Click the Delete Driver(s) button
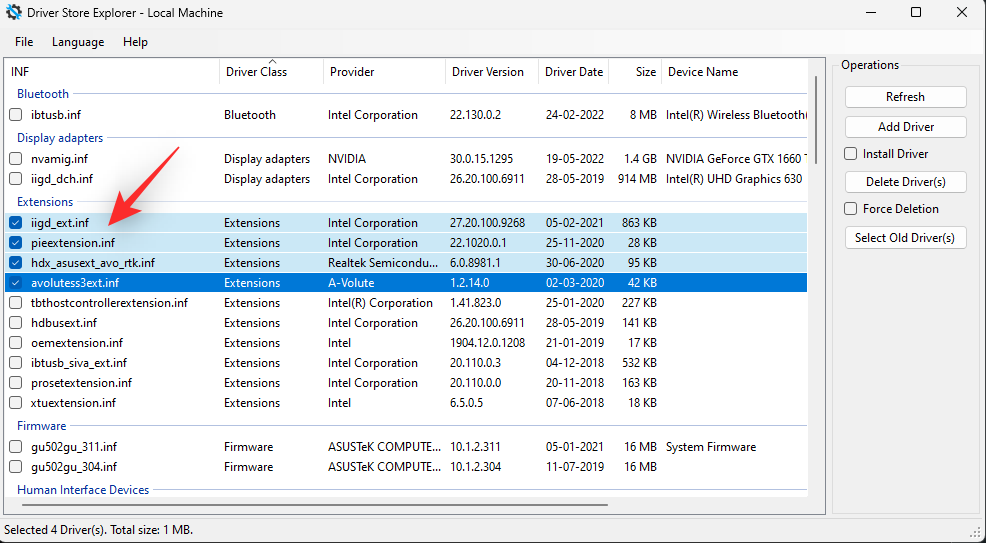 (906, 182)
